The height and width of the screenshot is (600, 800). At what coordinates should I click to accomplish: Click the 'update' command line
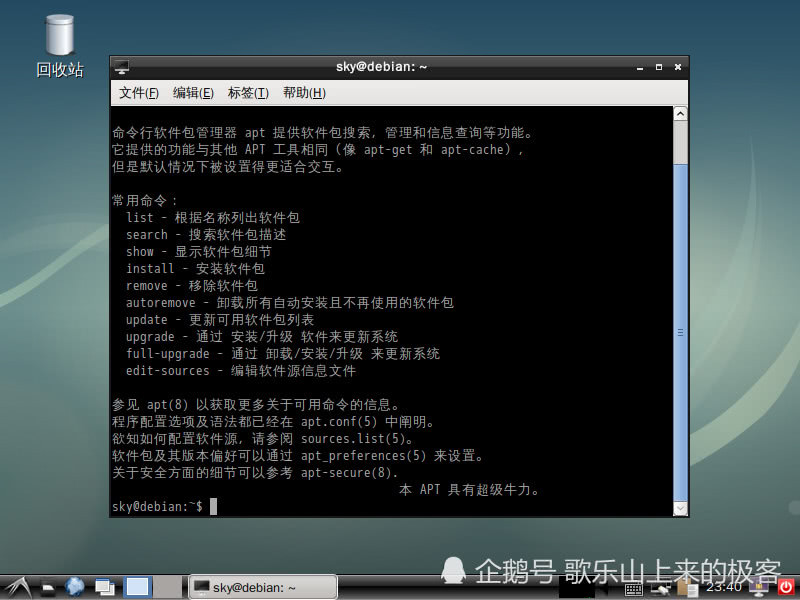pos(220,319)
